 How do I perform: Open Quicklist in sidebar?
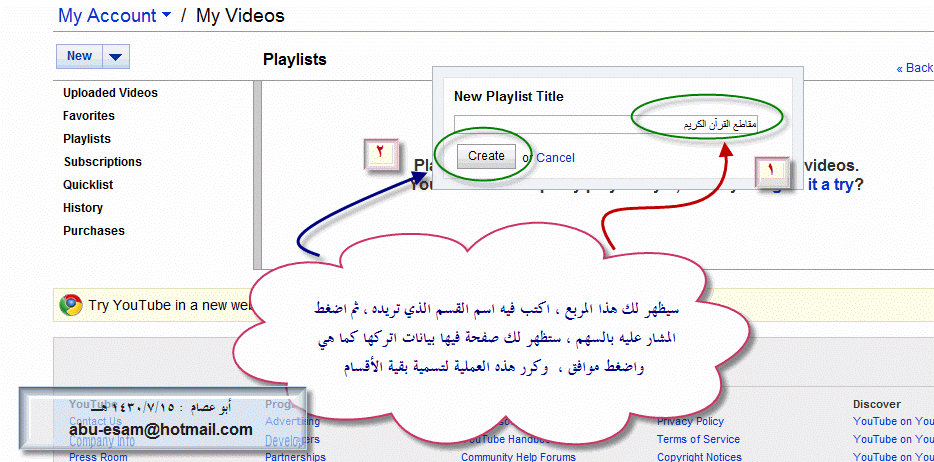tap(88, 185)
